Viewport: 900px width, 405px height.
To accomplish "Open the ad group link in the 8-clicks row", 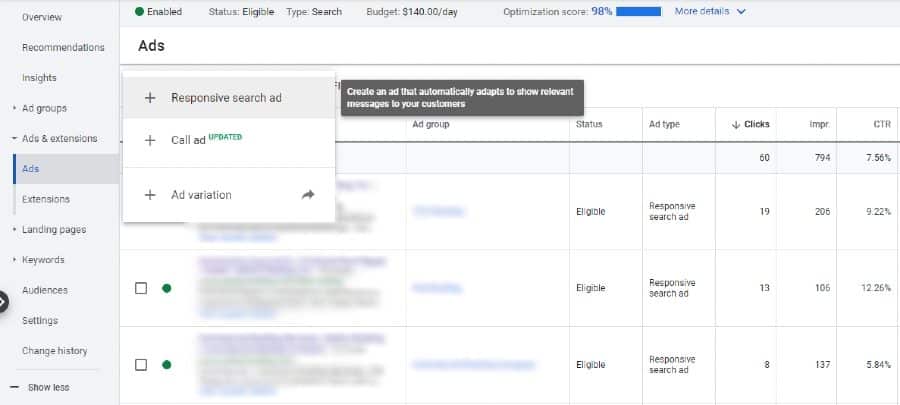I will 473,364.
